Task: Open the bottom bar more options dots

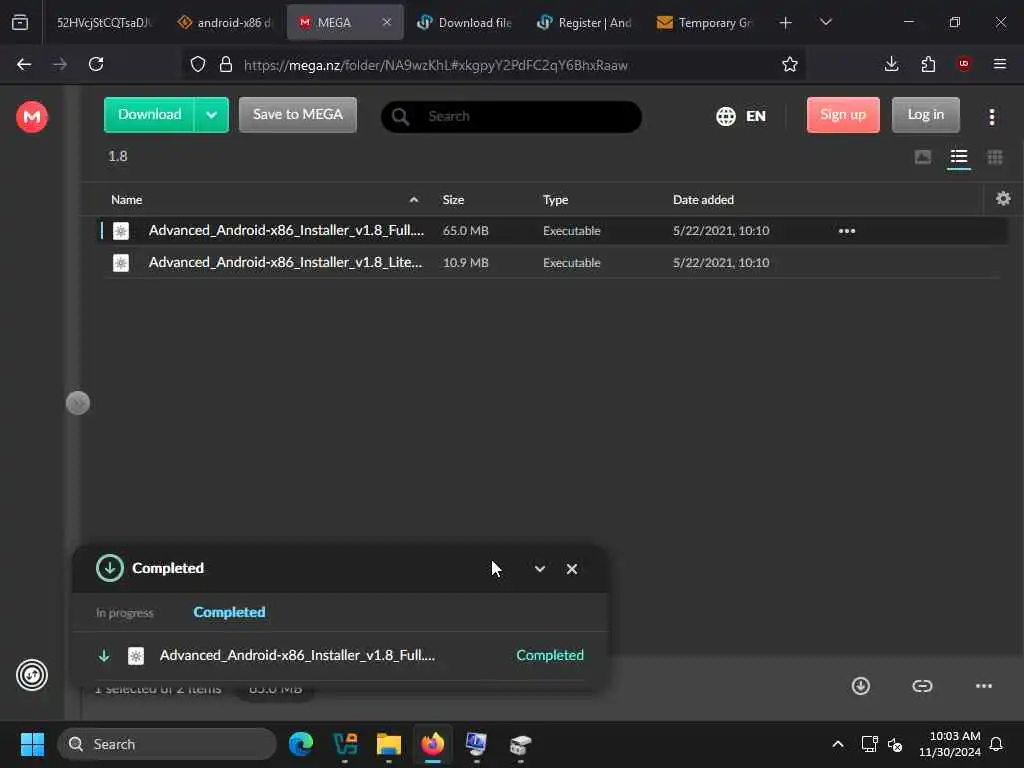Action: click(984, 686)
